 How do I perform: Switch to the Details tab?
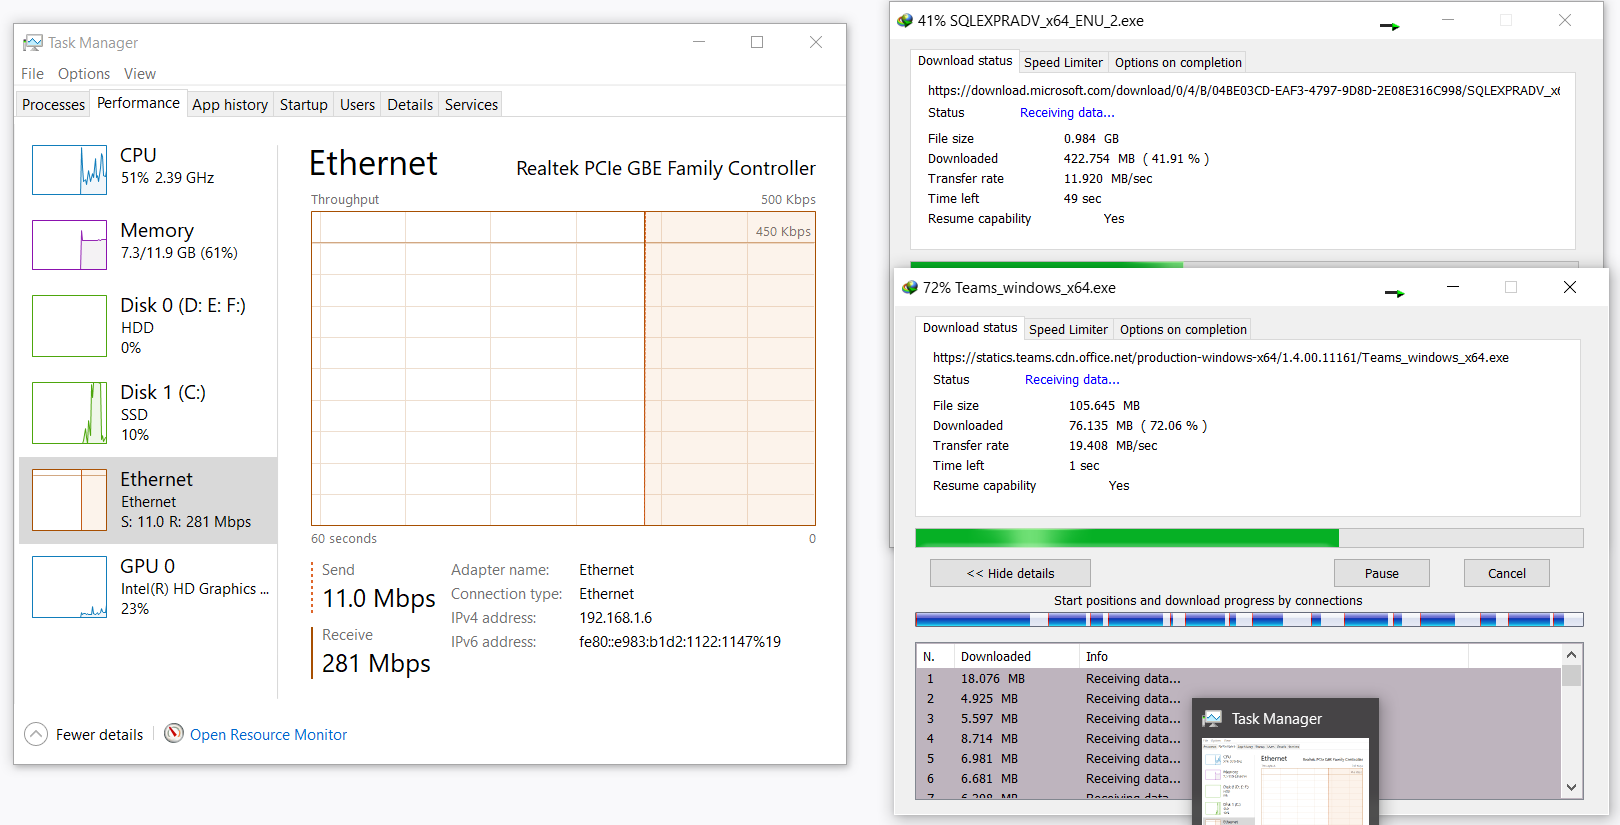pyautogui.click(x=410, y=104)
